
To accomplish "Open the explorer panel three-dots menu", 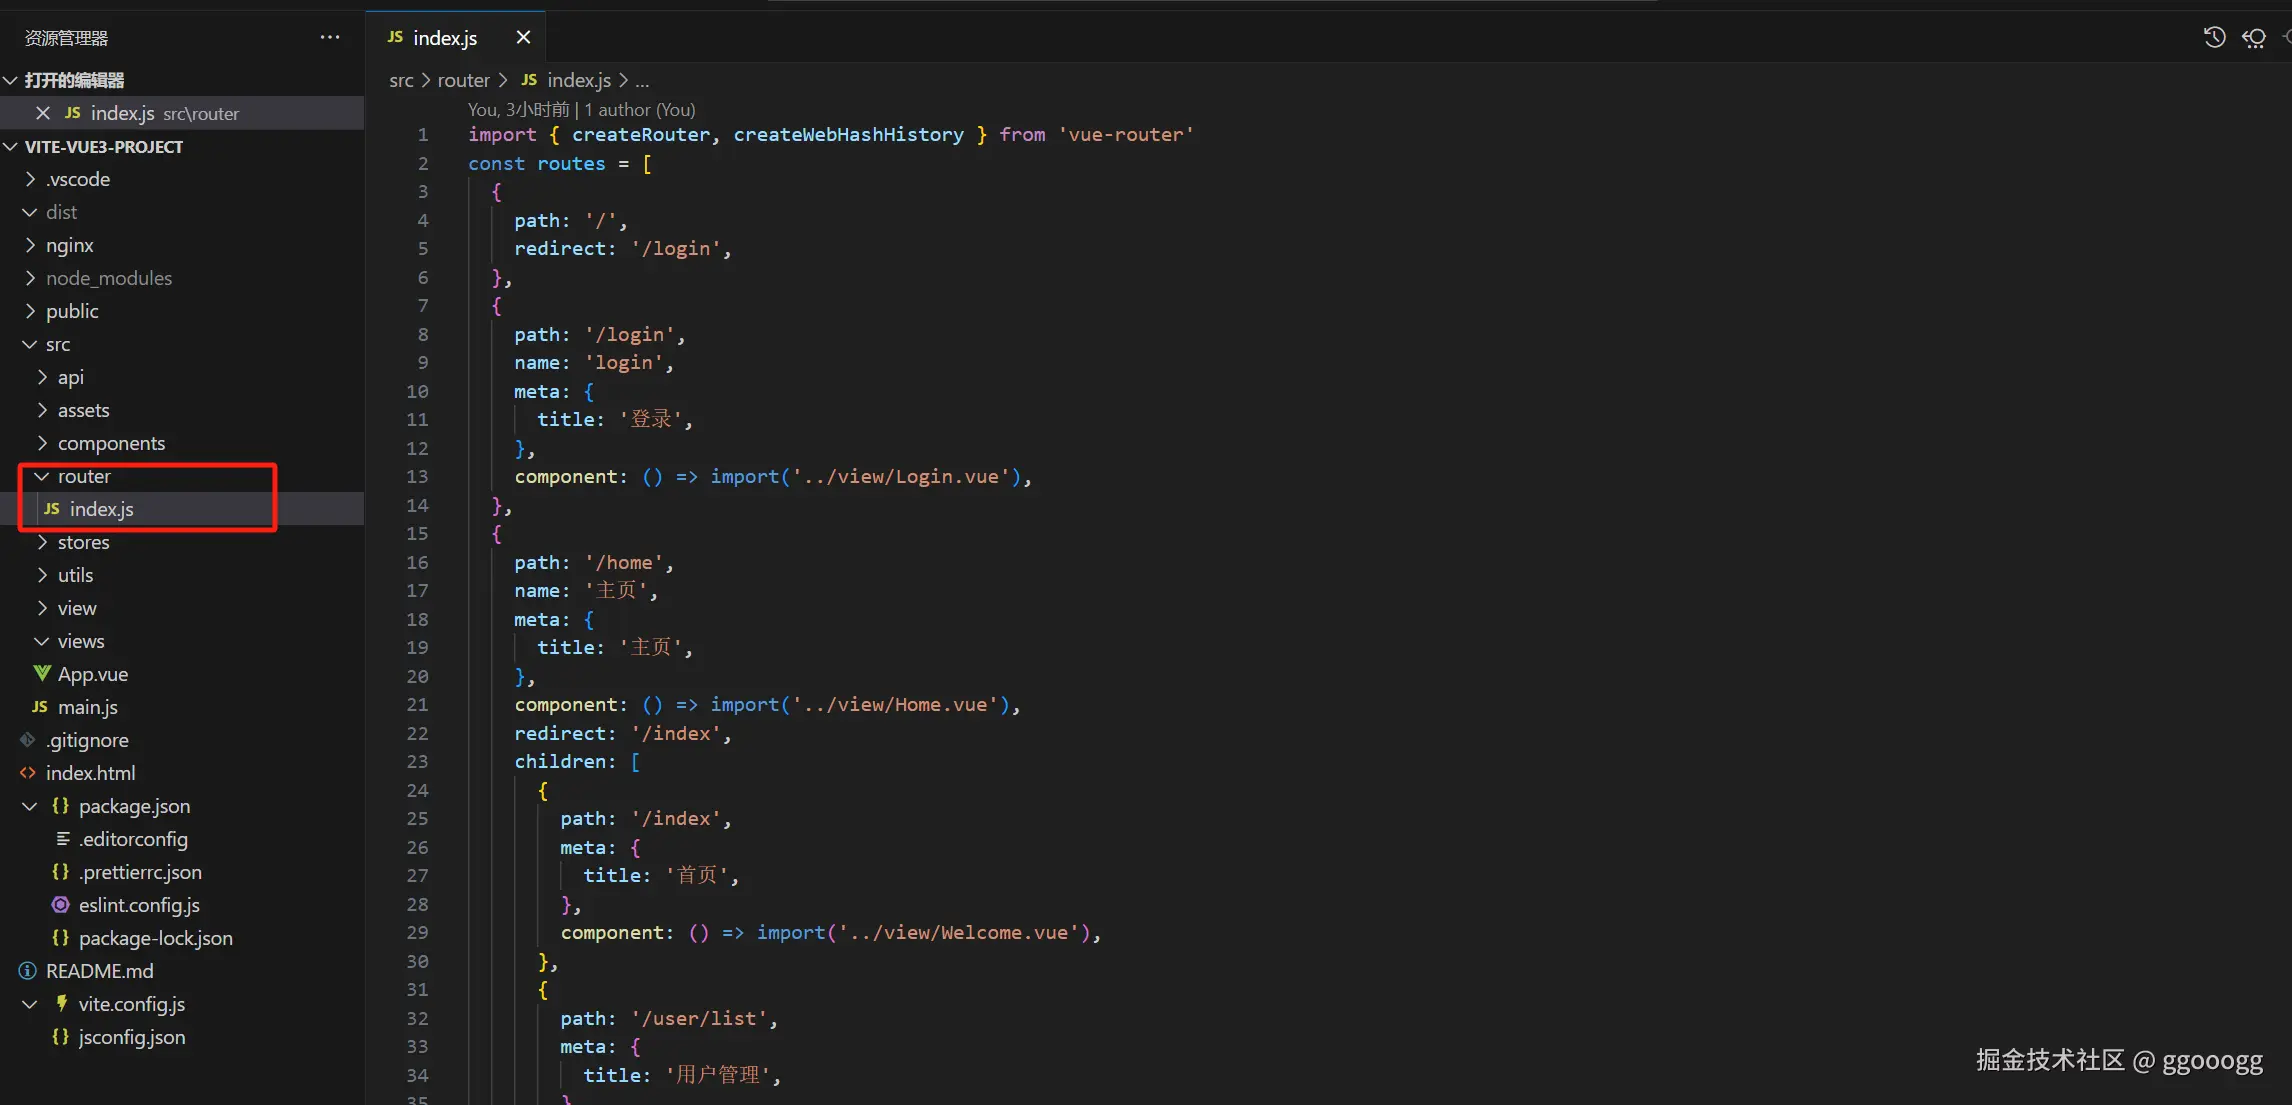I will (x=330, y=38).
